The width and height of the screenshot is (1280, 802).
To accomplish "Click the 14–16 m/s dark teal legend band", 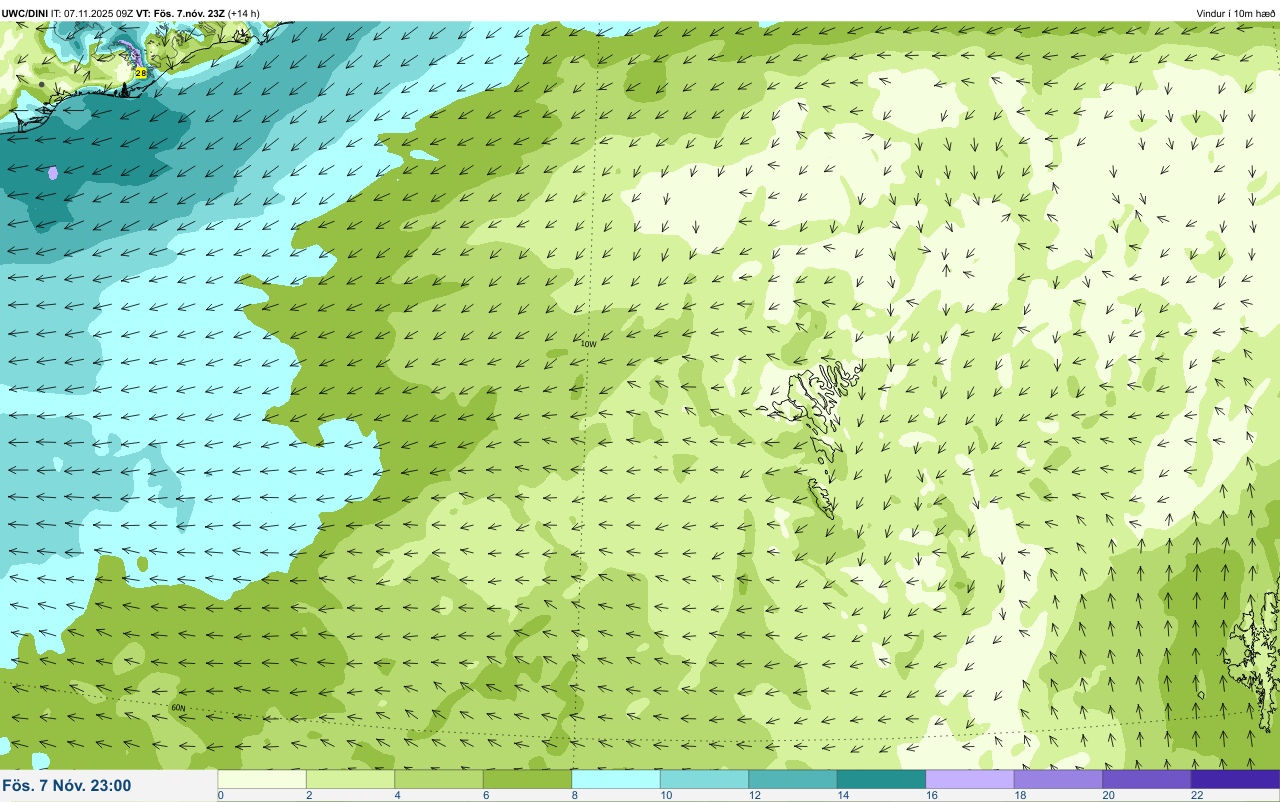I will point(881,779).
